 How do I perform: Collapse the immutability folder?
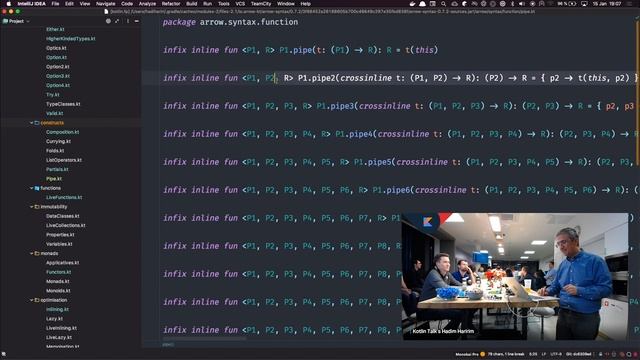coord(31,207)
